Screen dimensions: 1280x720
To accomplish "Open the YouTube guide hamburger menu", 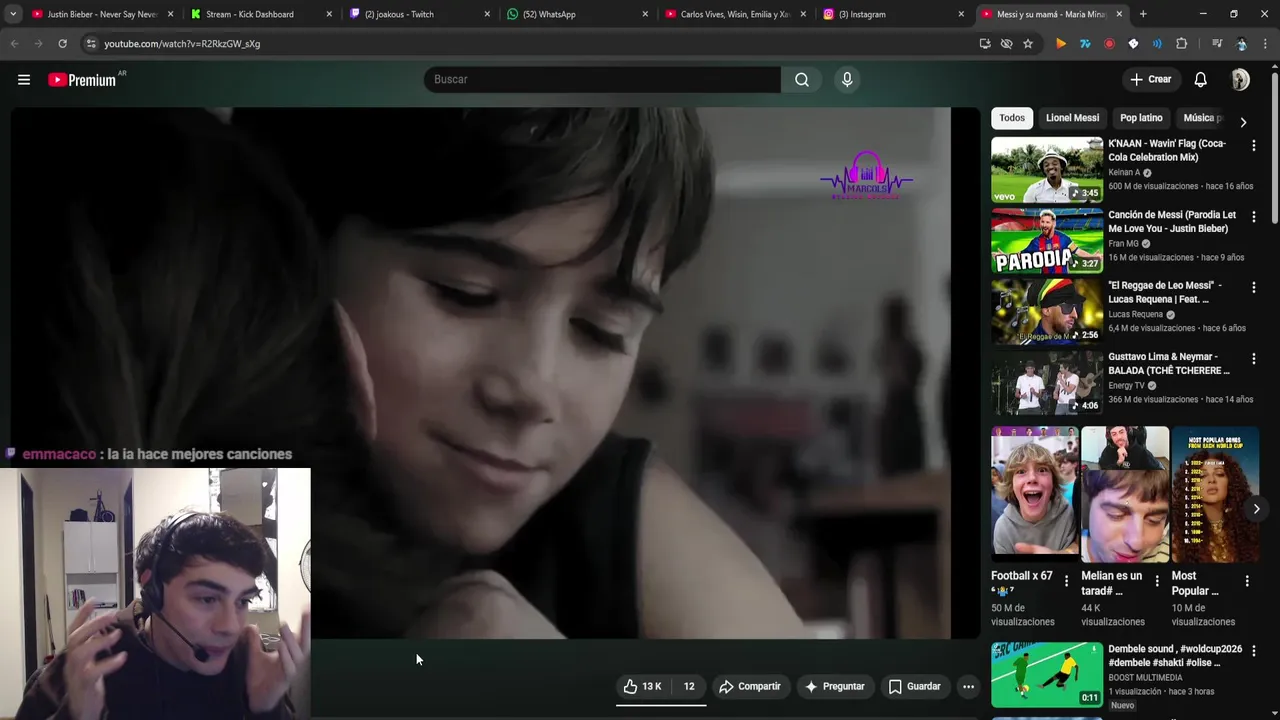I will pos(24,80).
